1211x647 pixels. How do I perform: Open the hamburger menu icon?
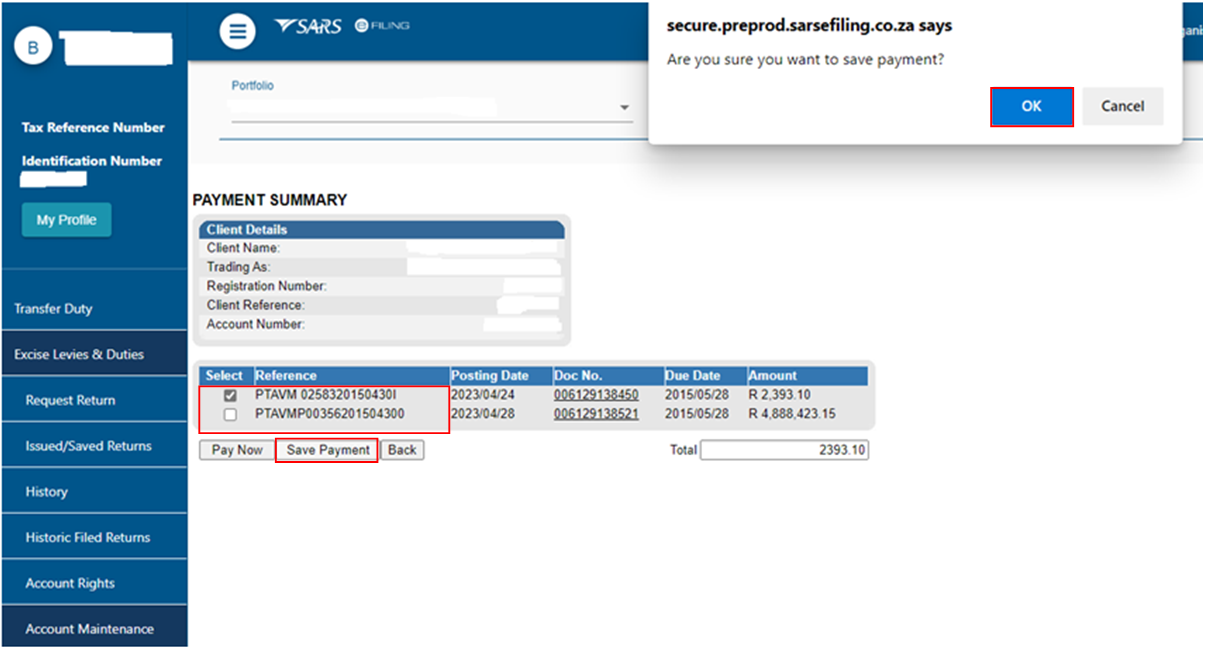coord(237,31)
